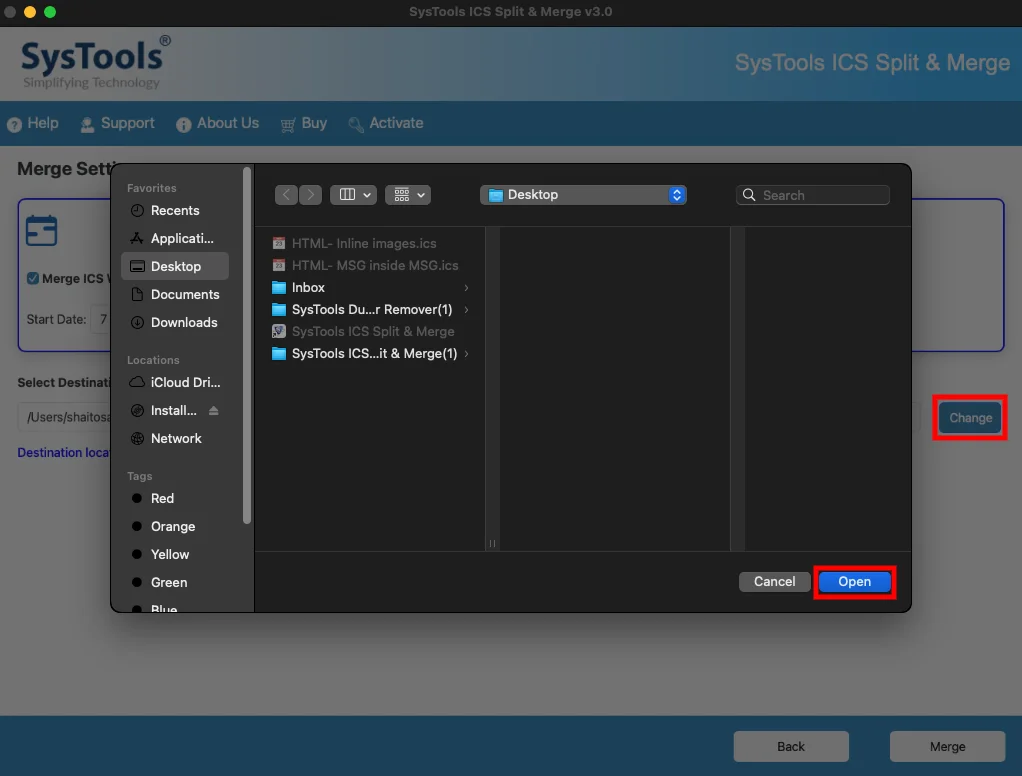Click the column view icon in file dialog
1022x776 pixels.
(347, 195)
